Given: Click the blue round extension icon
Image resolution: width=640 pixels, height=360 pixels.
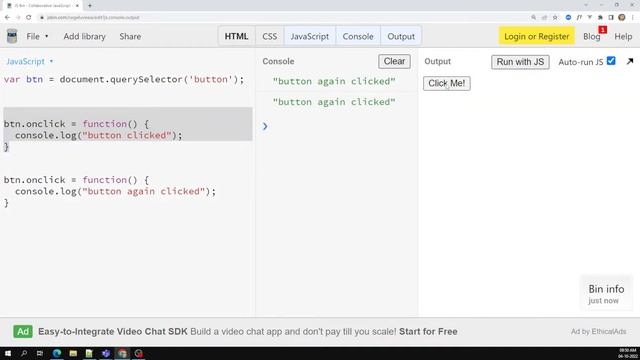Looking at the screenshot, I should (568, 18).
